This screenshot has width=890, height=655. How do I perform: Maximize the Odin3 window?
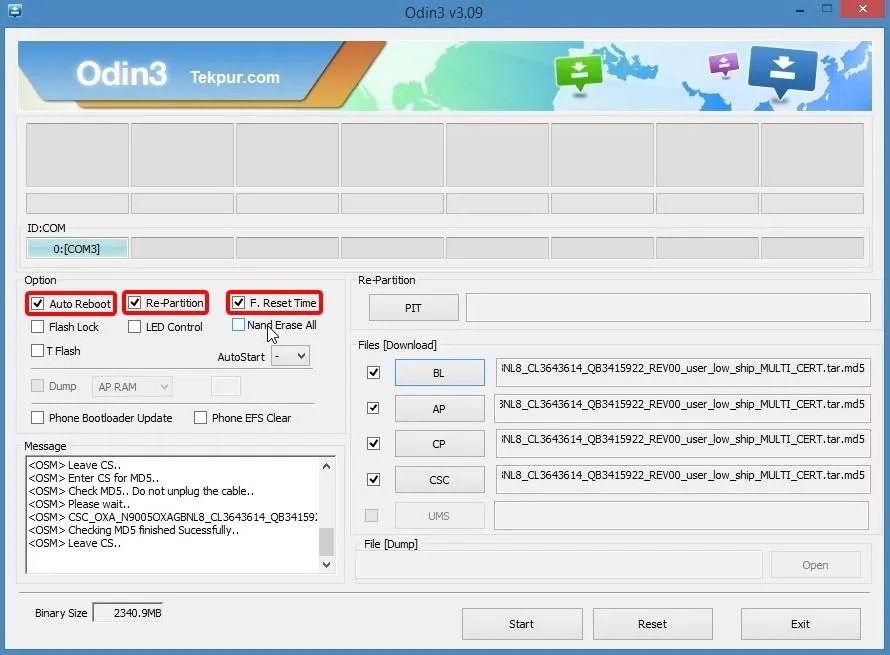click(x=827, y=9)
